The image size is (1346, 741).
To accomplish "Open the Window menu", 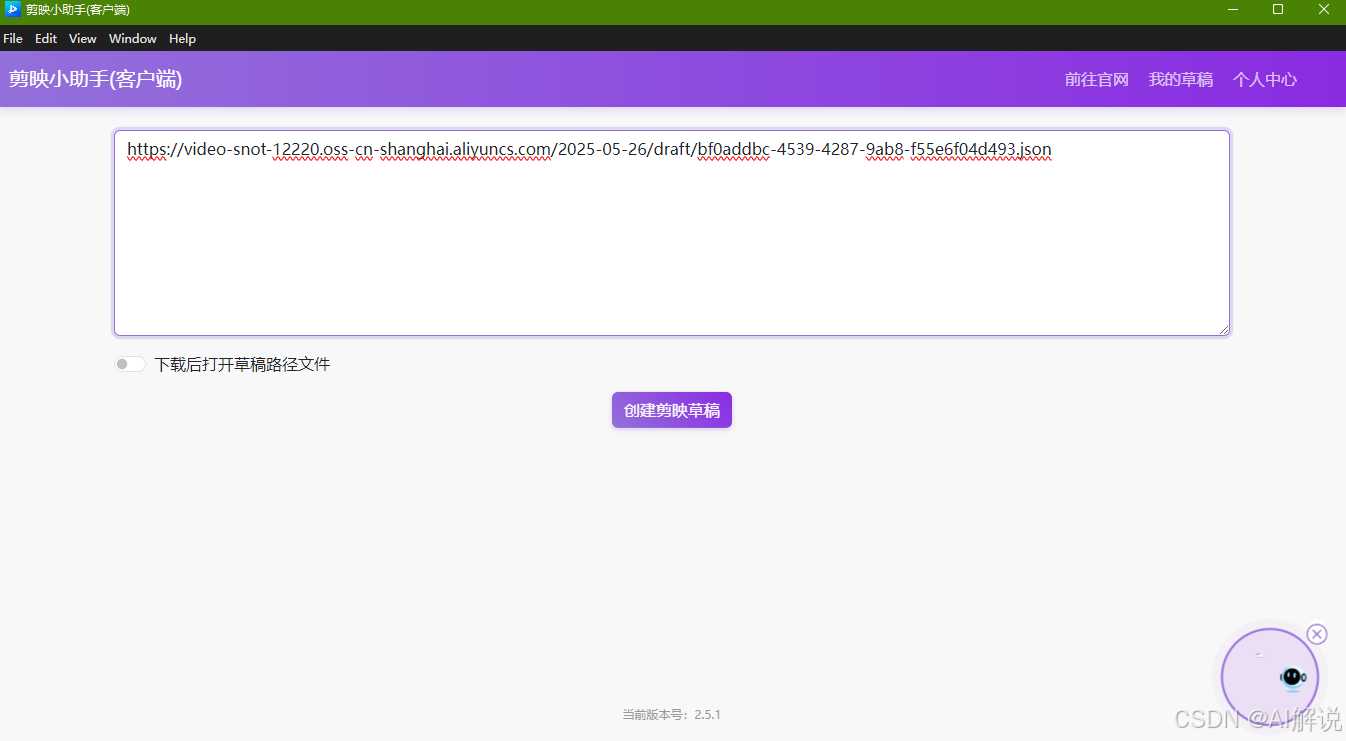I will 133,39.
